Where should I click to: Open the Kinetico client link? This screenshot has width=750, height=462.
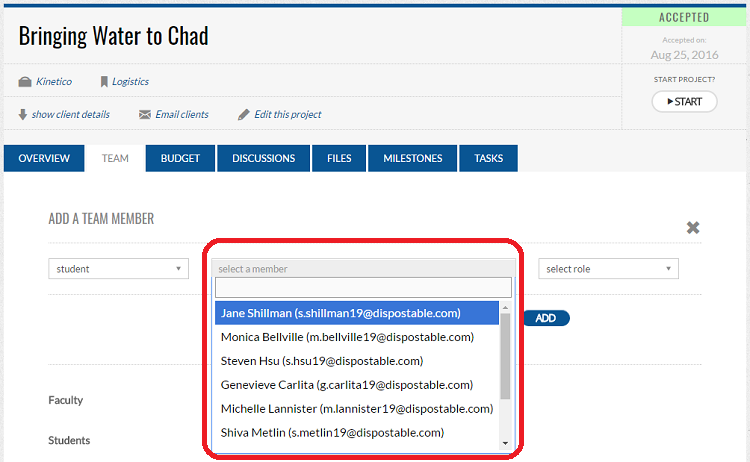click(x=54, y=82)
